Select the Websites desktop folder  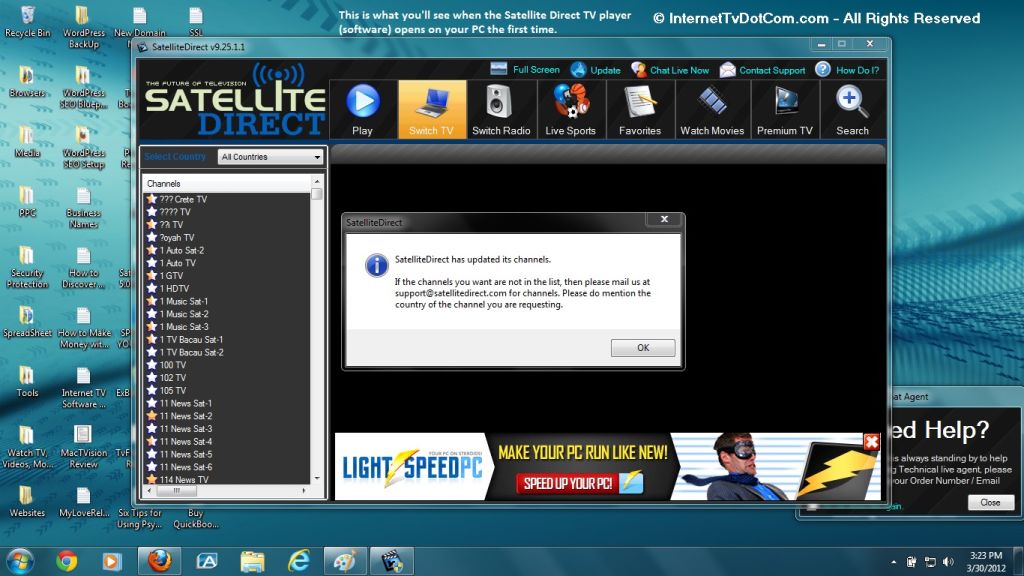pos(27,502)
